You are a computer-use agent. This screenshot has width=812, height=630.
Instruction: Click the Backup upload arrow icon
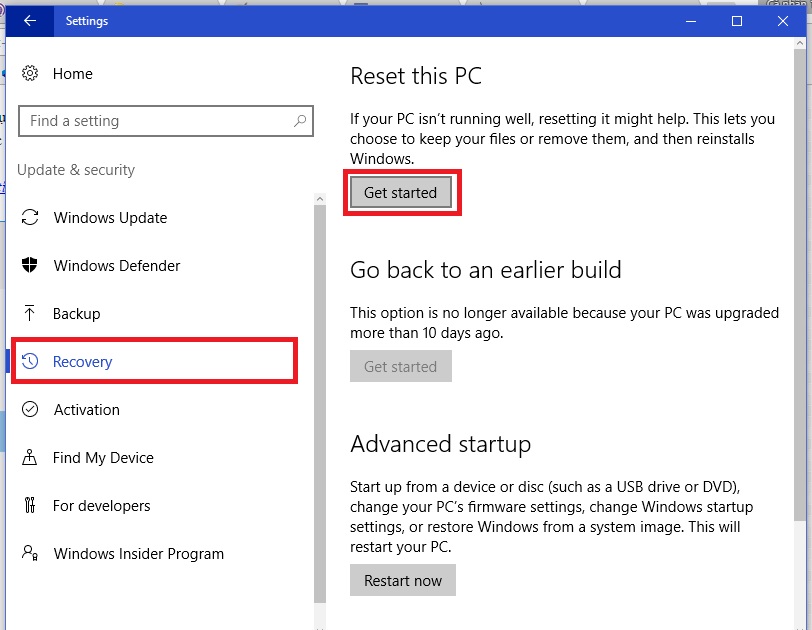(x=30, y=314)
